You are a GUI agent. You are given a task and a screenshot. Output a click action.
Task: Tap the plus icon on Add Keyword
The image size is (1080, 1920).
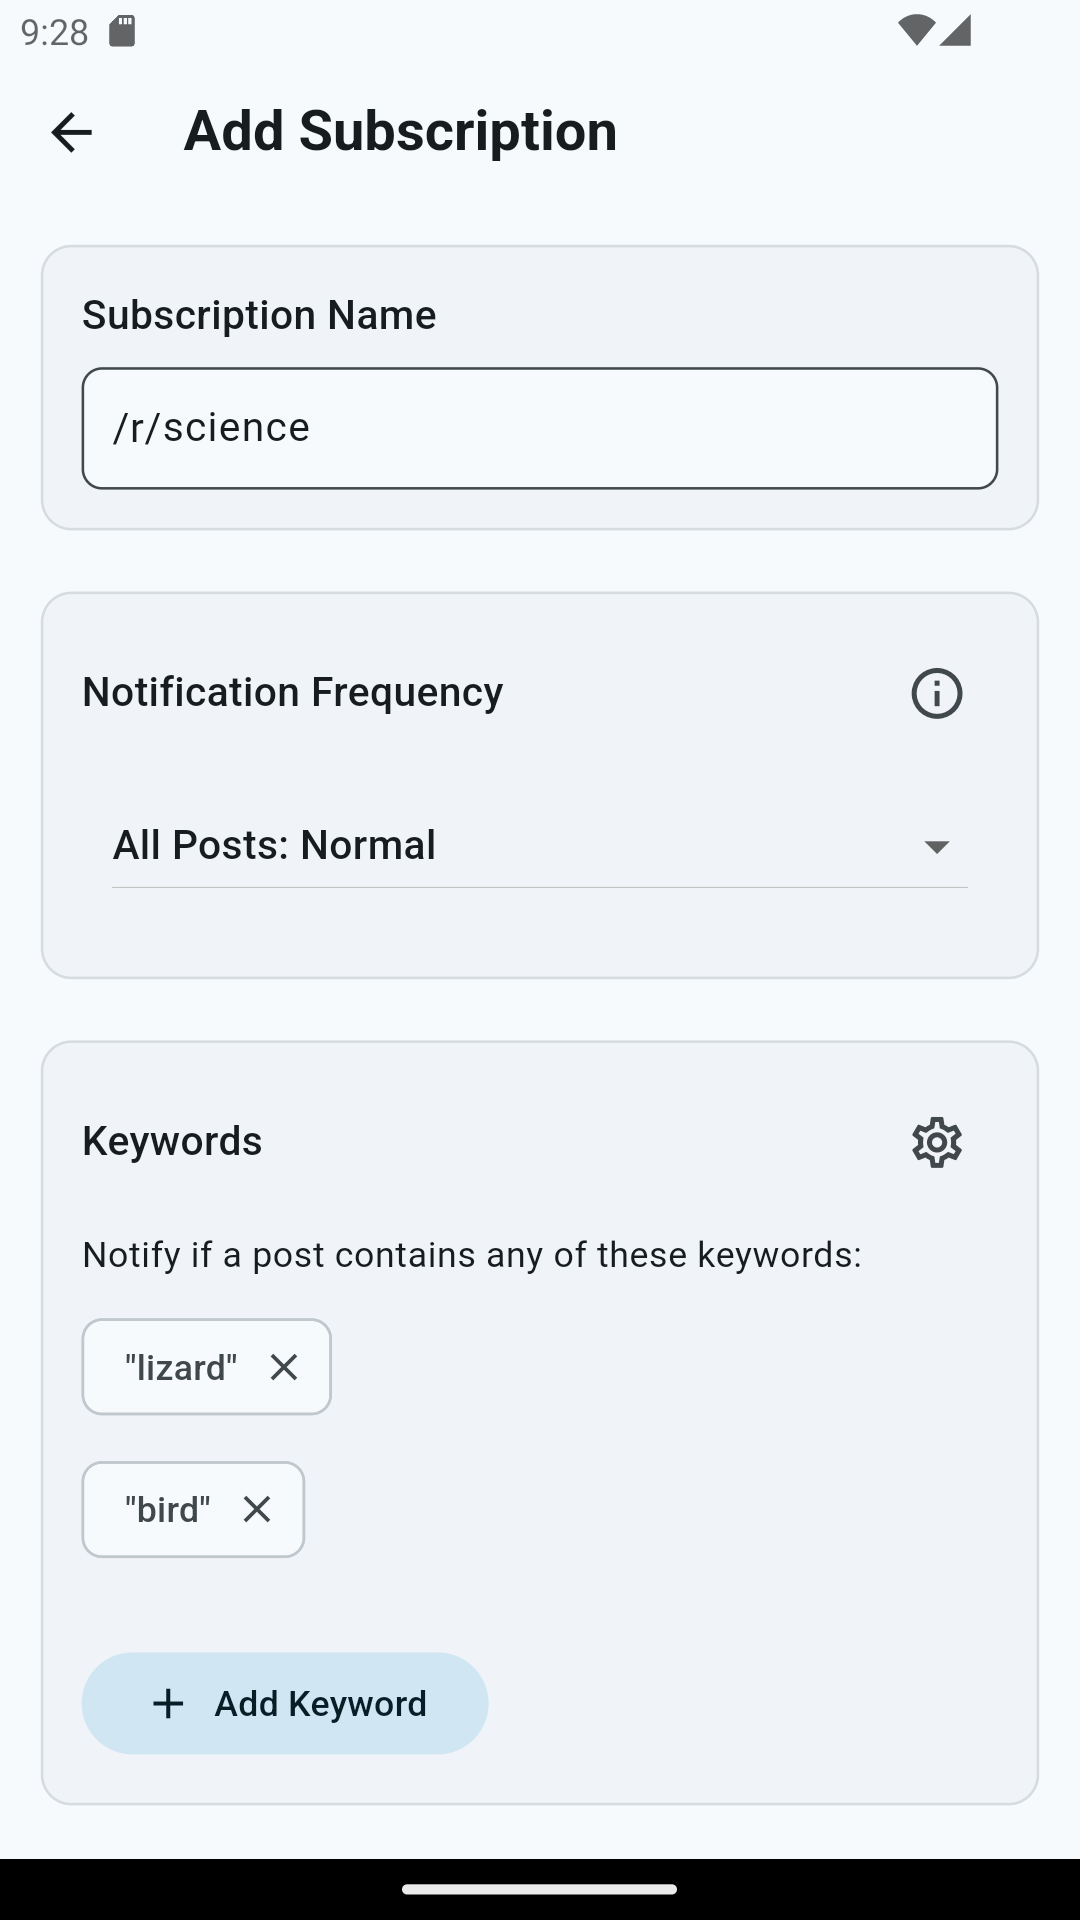tap(168, 1703)
